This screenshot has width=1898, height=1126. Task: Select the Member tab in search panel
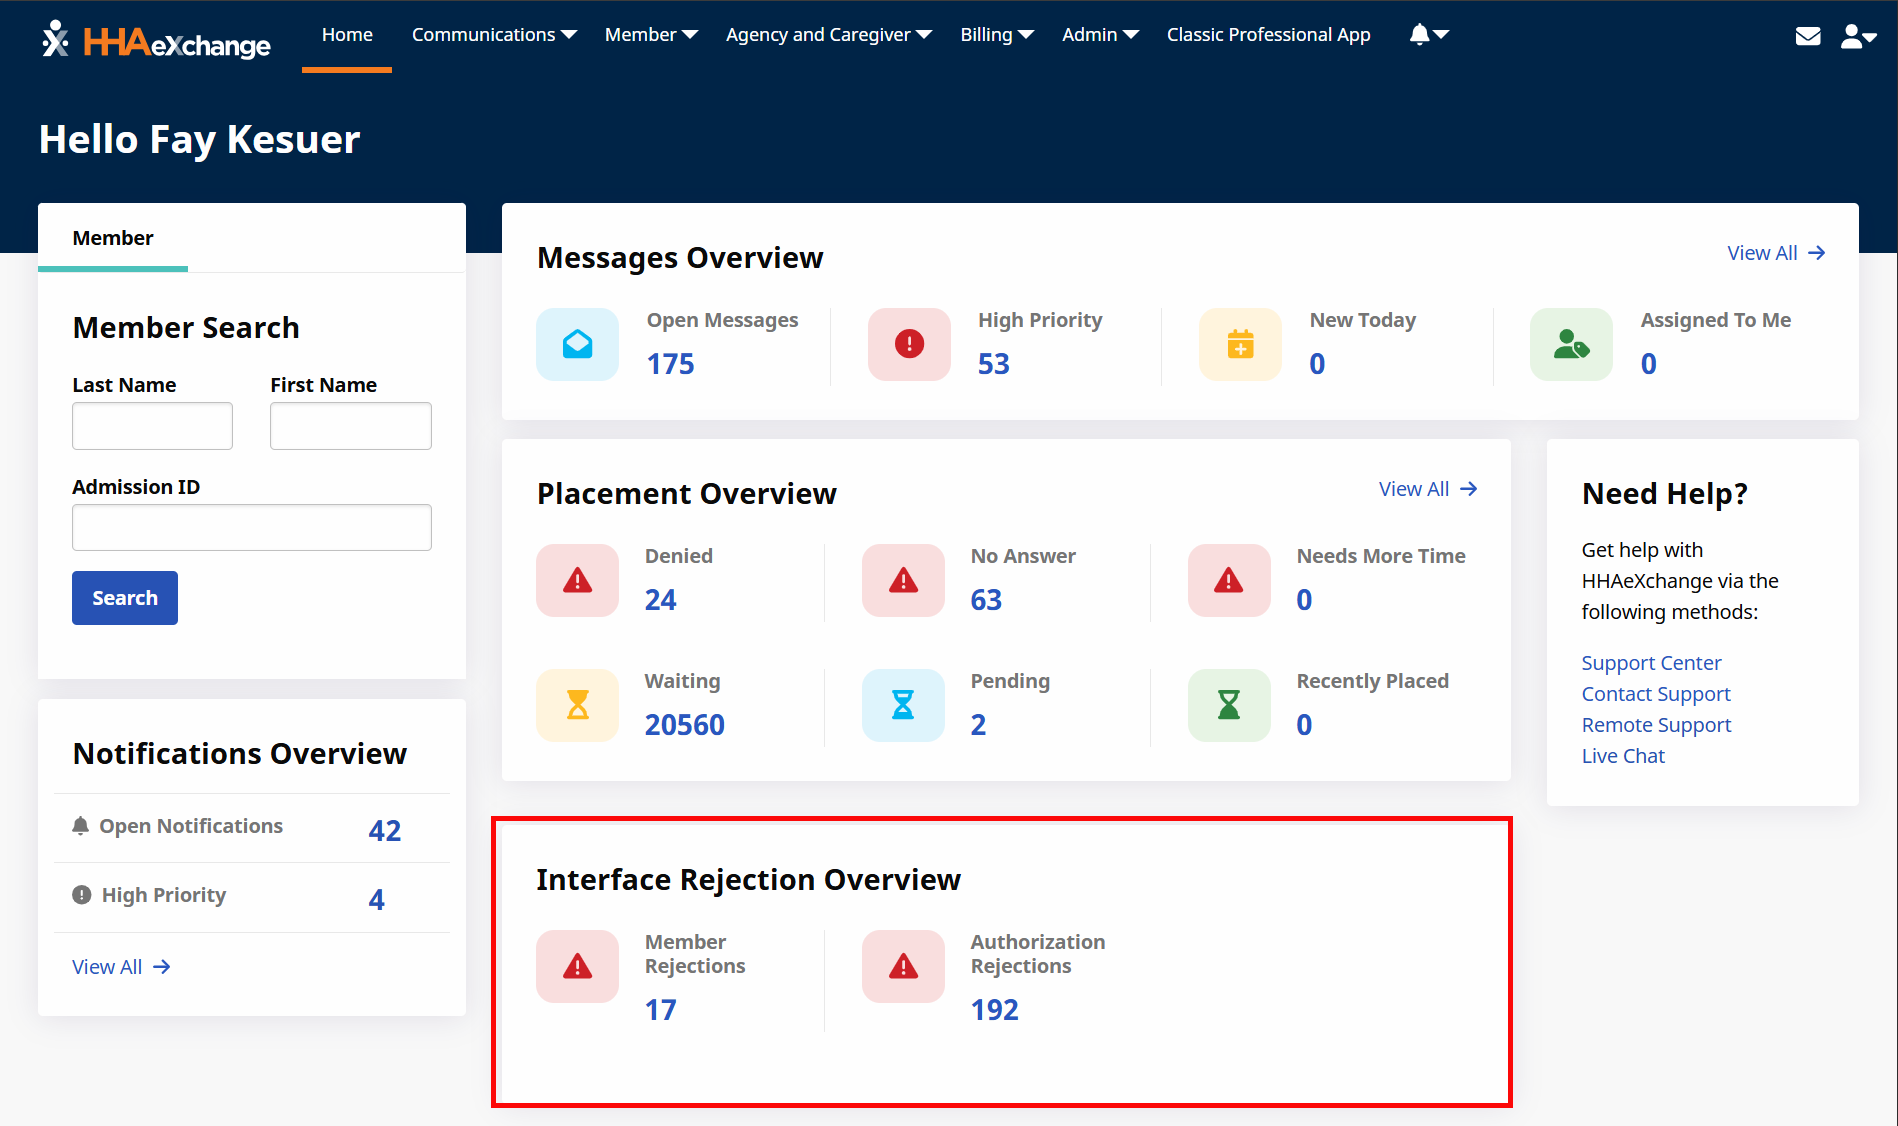click(113, 238)
